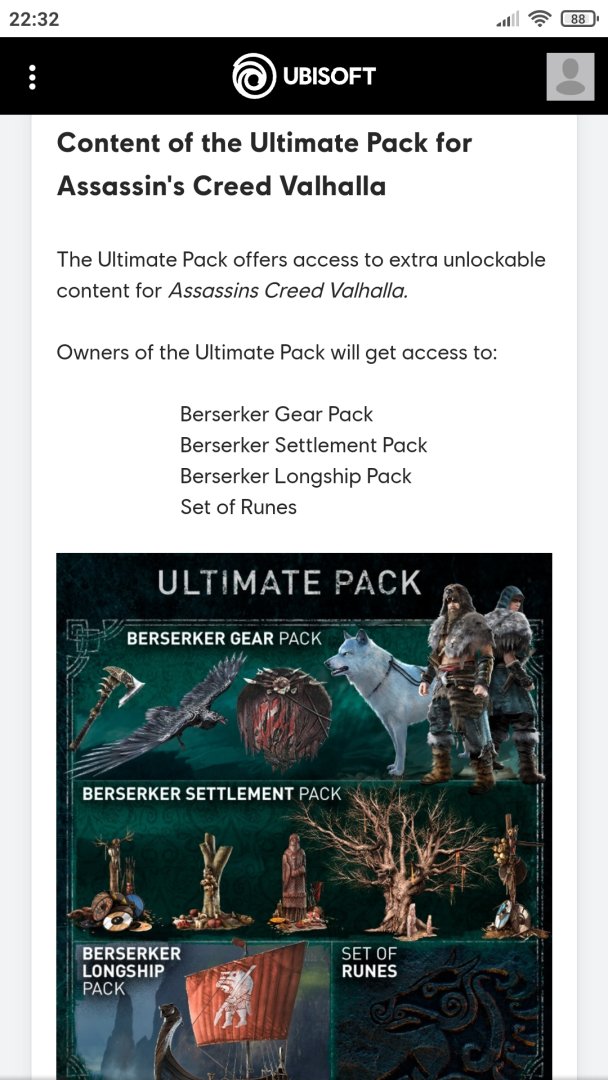Tap the clock showing 22:32
This screenshot has width=608, height=1080.
tap(34, 19)
